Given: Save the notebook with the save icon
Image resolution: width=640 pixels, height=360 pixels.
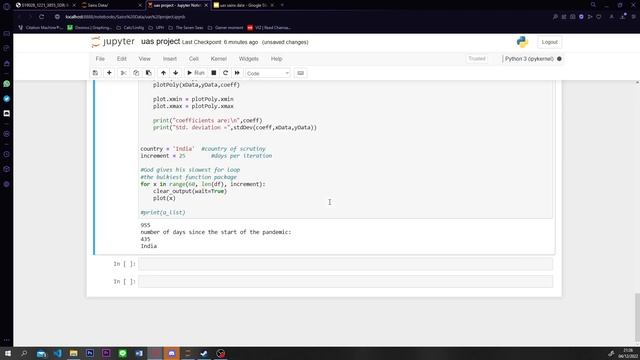Looking at the screenshot, I should pyautogui.click(x=95, y=73).
